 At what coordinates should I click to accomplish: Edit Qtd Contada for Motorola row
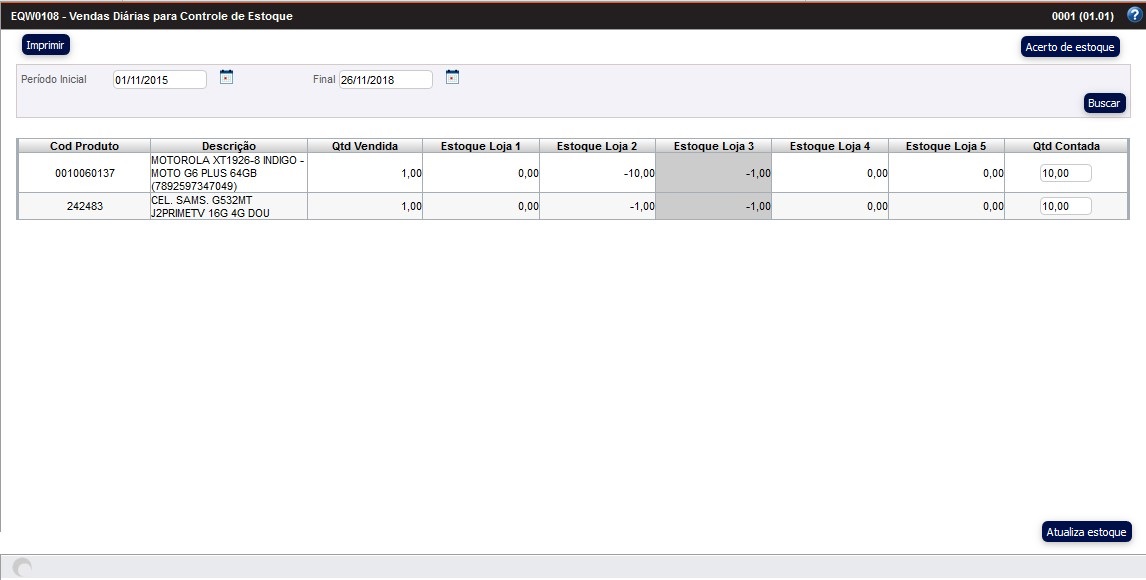(x=1065, y=173)
